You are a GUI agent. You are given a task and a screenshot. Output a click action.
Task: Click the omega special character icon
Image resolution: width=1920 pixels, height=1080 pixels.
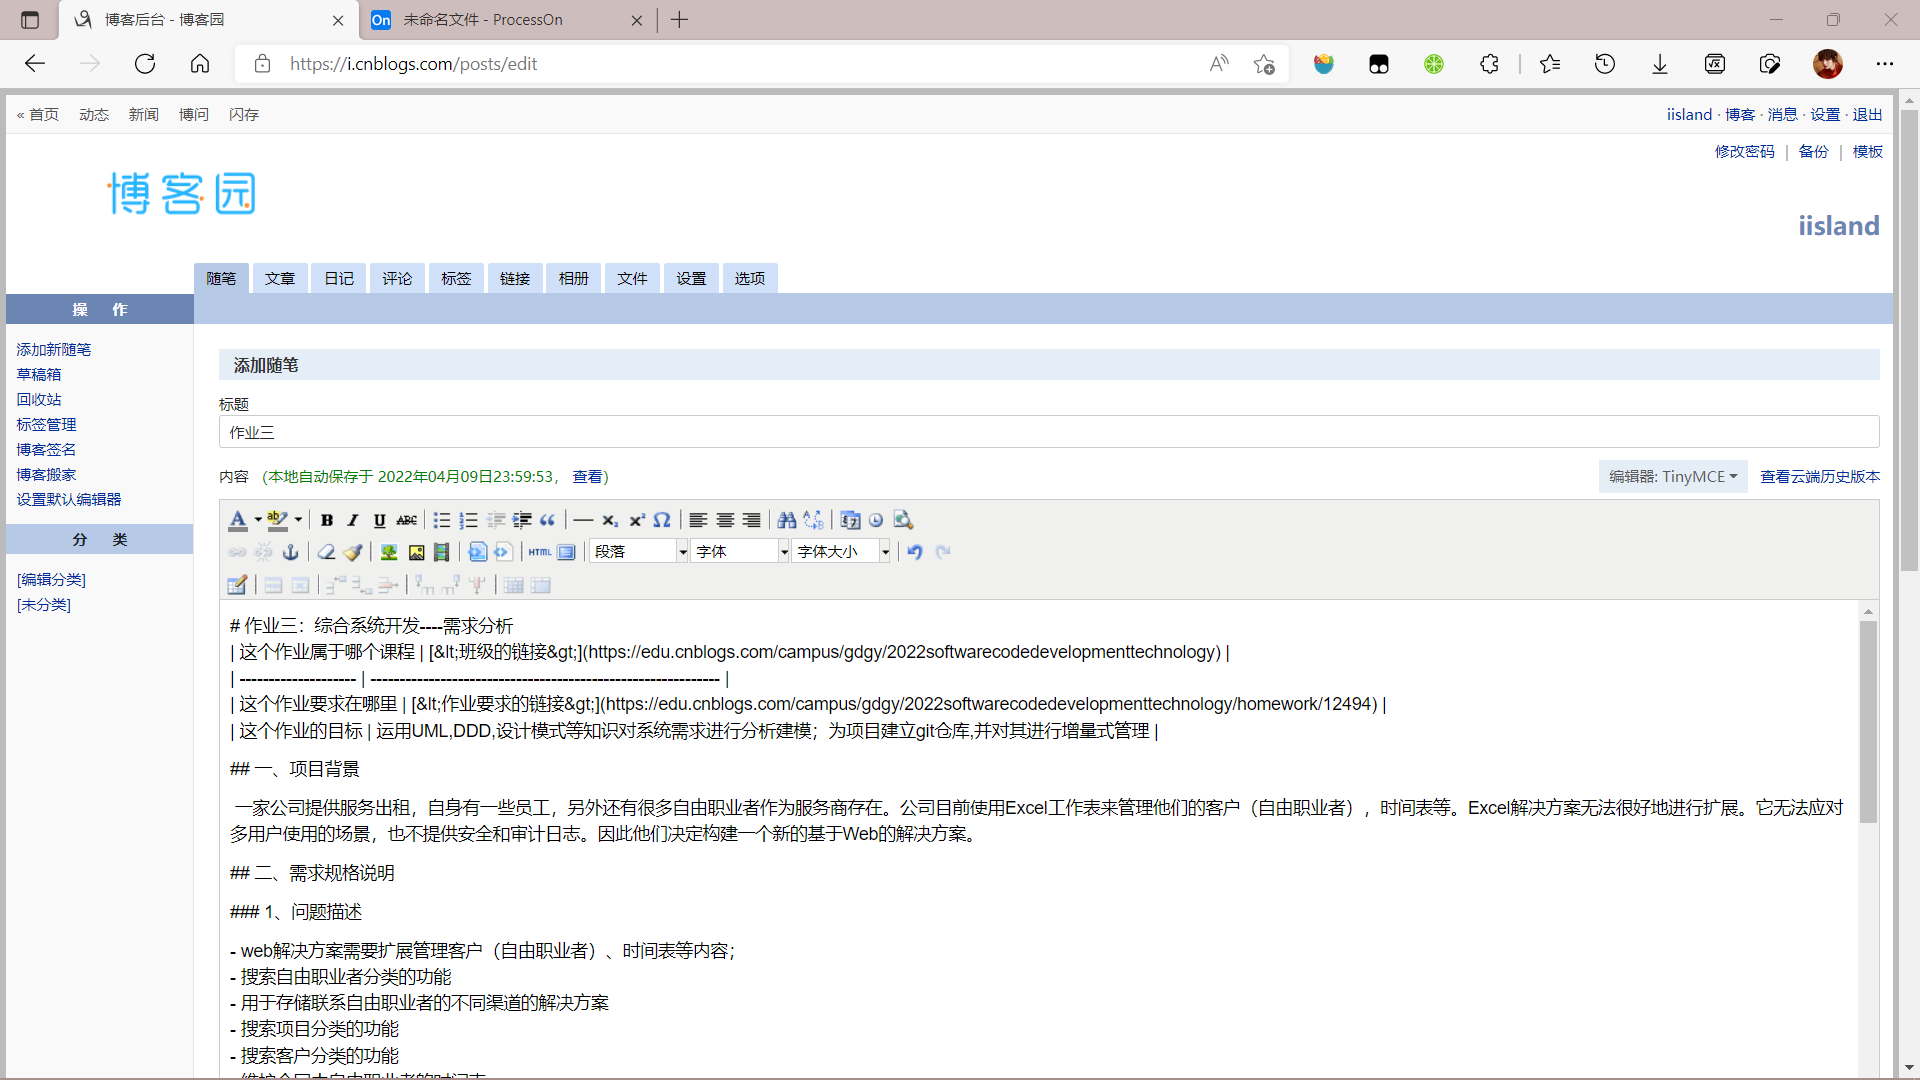pyautogui.click(x=662, y=520)
